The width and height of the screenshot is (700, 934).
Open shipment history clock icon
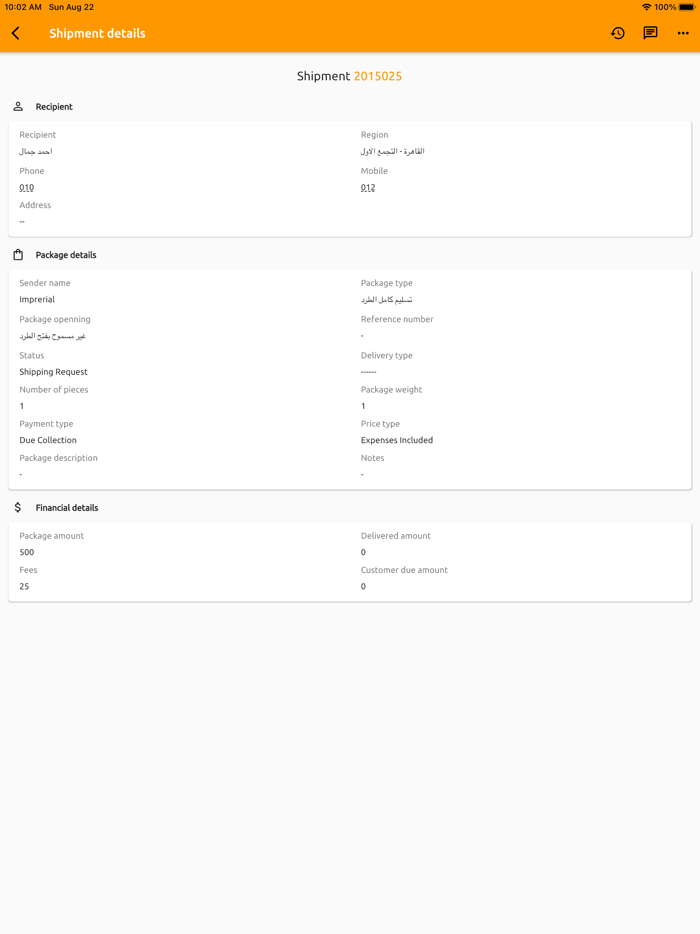618,33
